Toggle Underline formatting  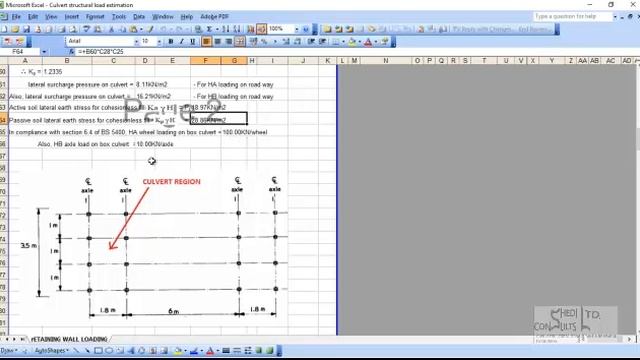click(193, 41)
